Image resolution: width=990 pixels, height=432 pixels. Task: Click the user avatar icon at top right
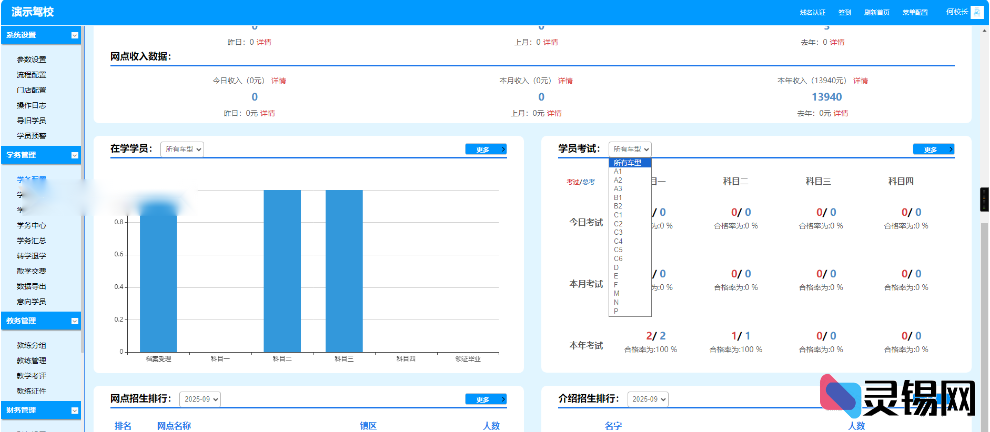click(976, 12)
